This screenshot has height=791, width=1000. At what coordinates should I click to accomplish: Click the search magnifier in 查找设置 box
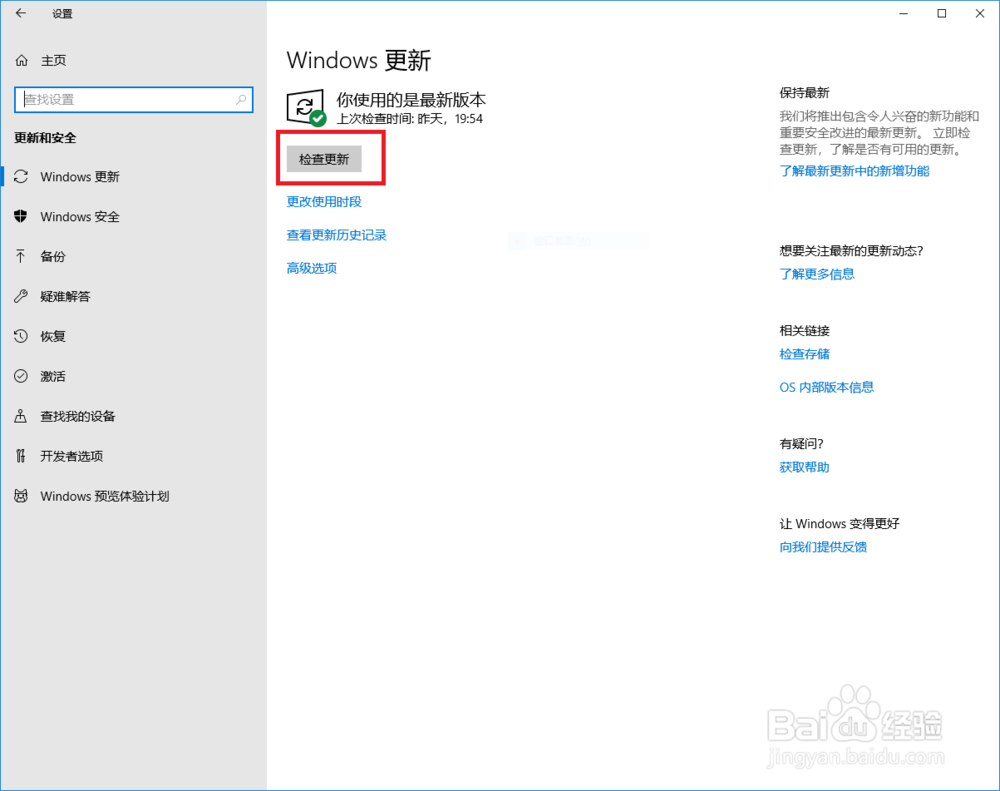240,100
